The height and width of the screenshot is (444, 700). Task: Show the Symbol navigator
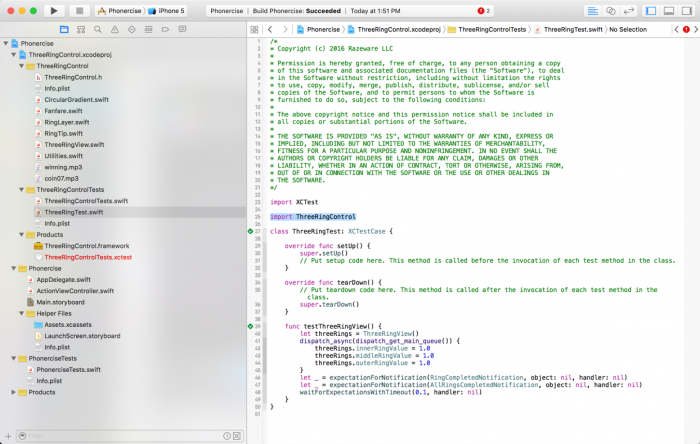81,29
